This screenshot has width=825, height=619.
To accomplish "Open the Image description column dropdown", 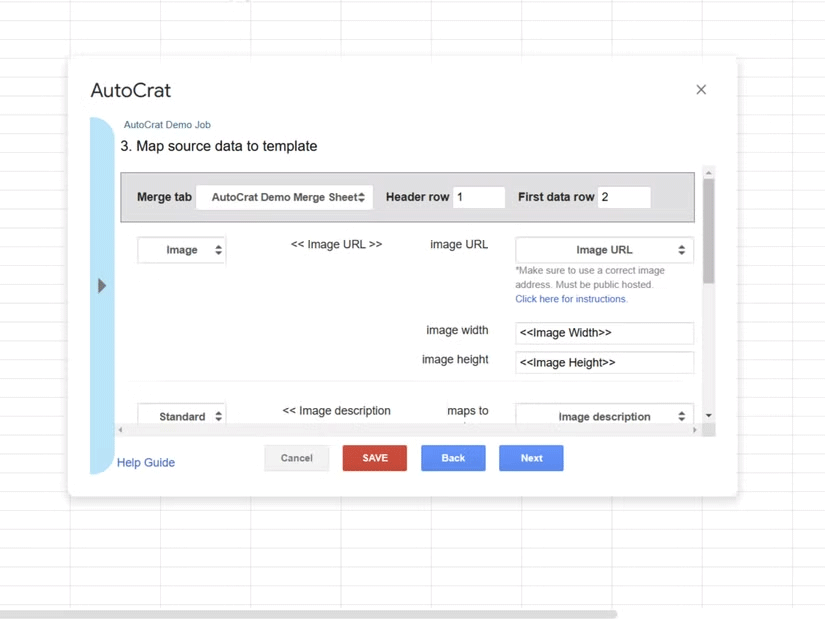I will (x=604, y=416).
